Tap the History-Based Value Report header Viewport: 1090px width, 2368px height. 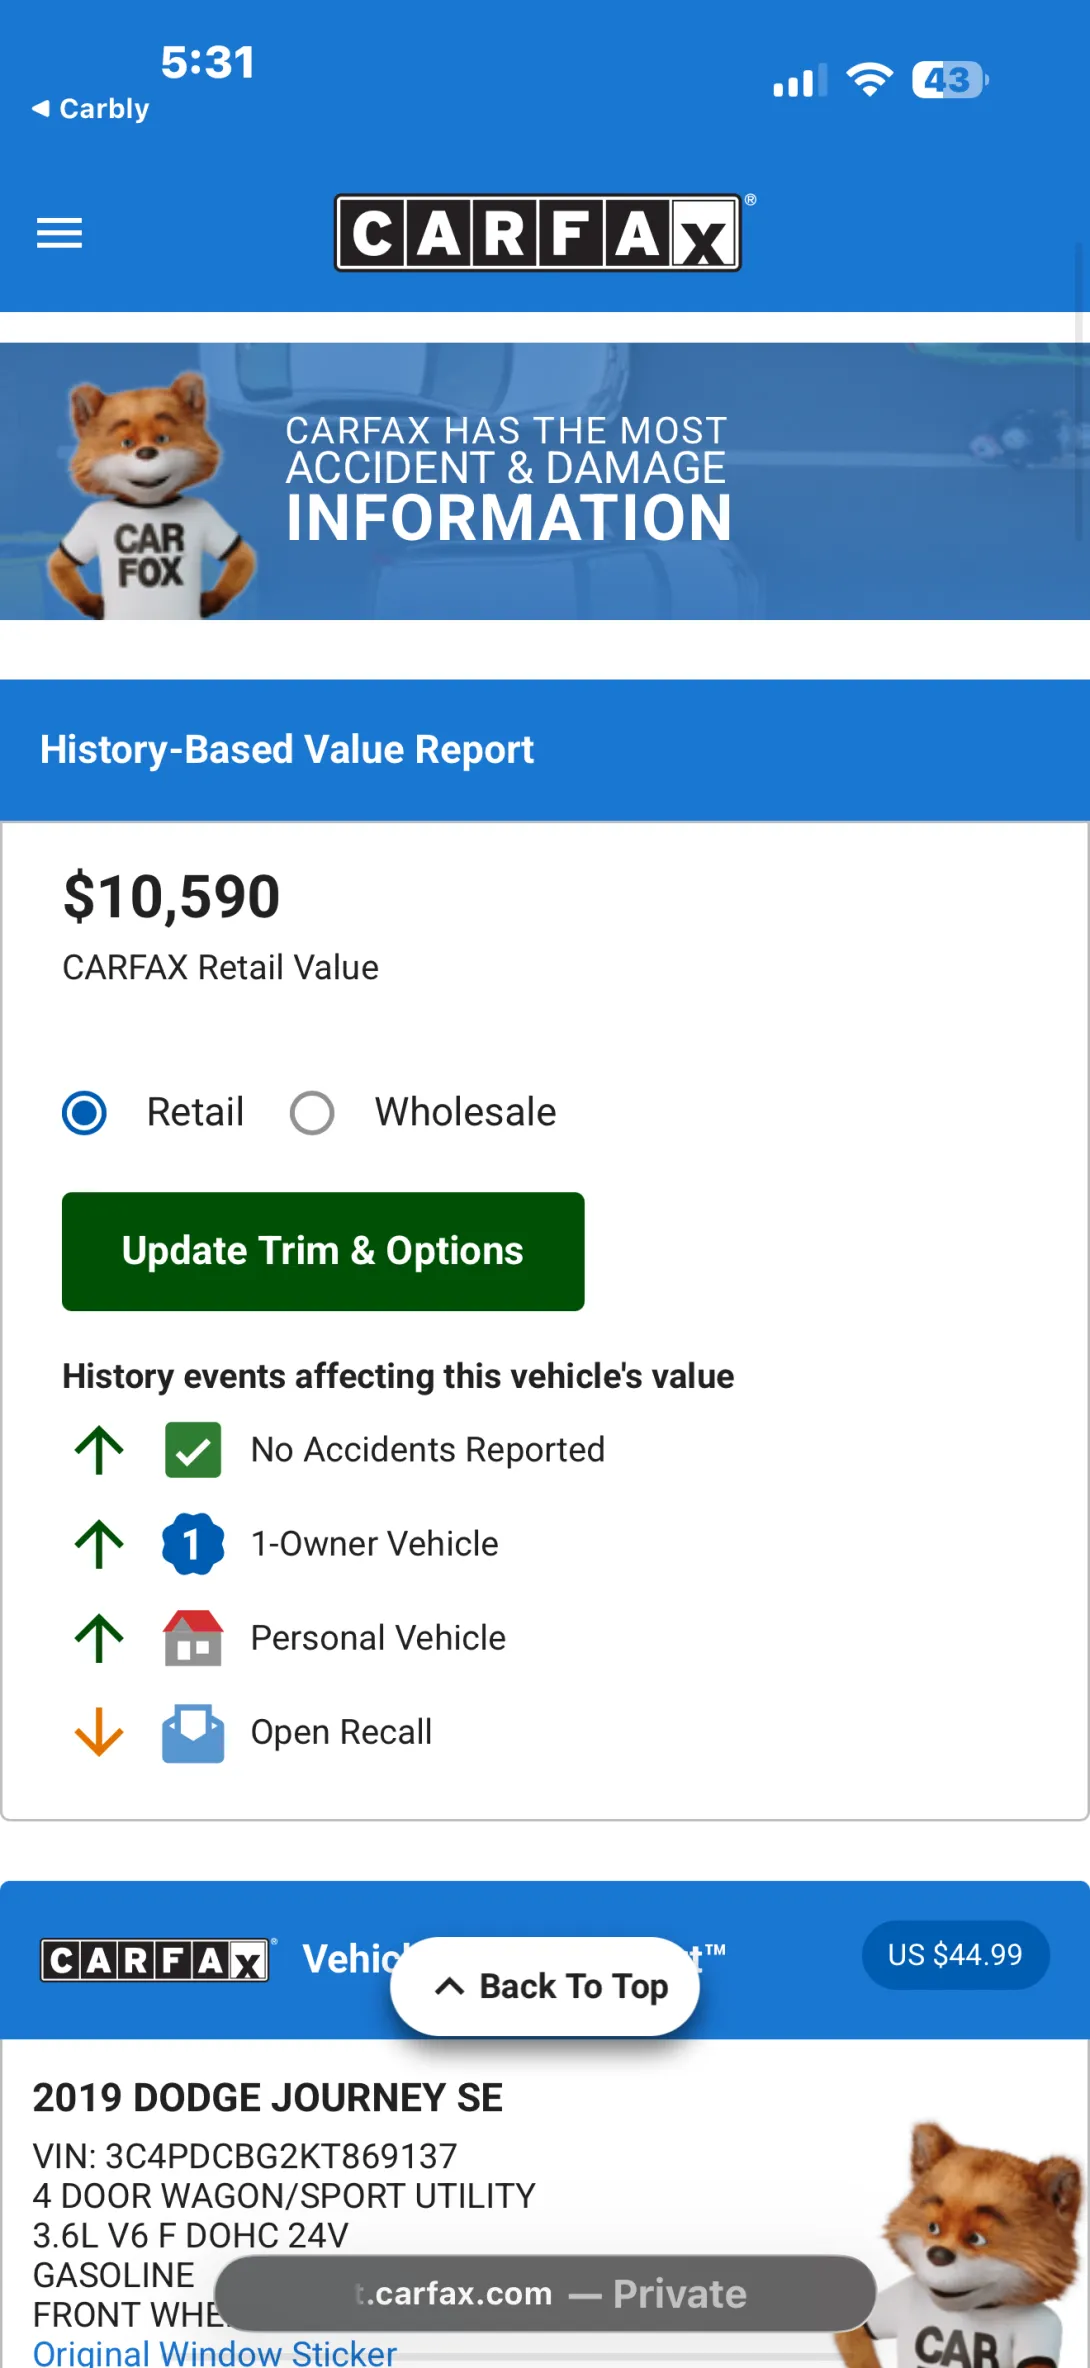tap(287, 750)
